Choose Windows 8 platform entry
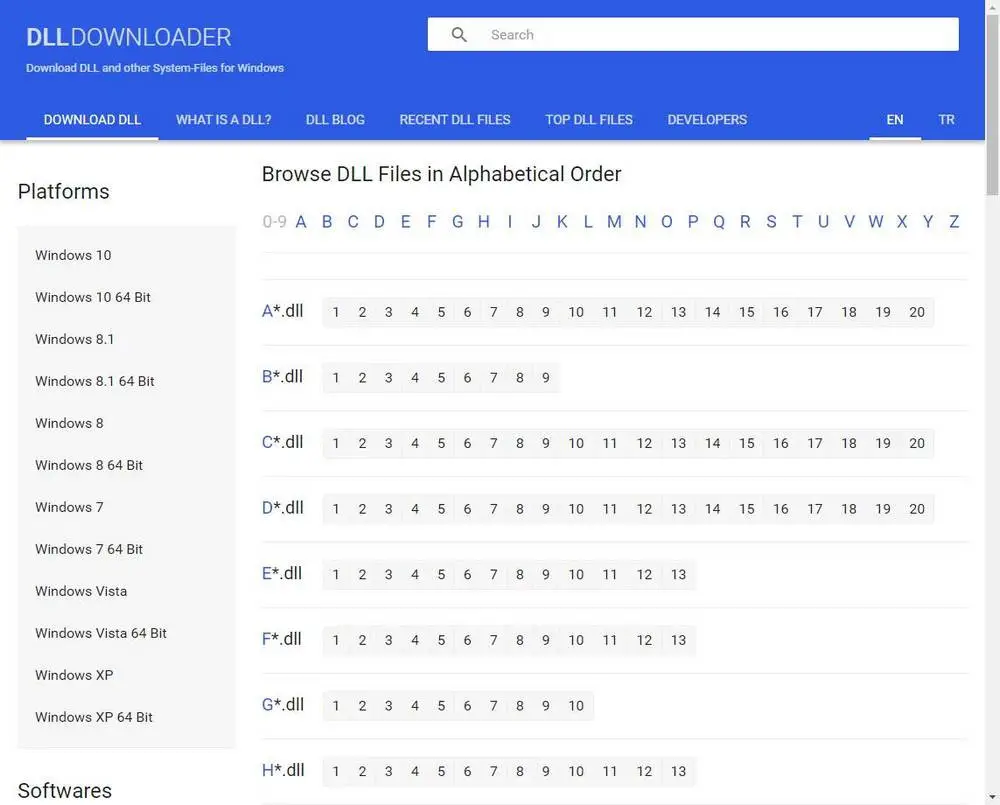 (70, 424)
